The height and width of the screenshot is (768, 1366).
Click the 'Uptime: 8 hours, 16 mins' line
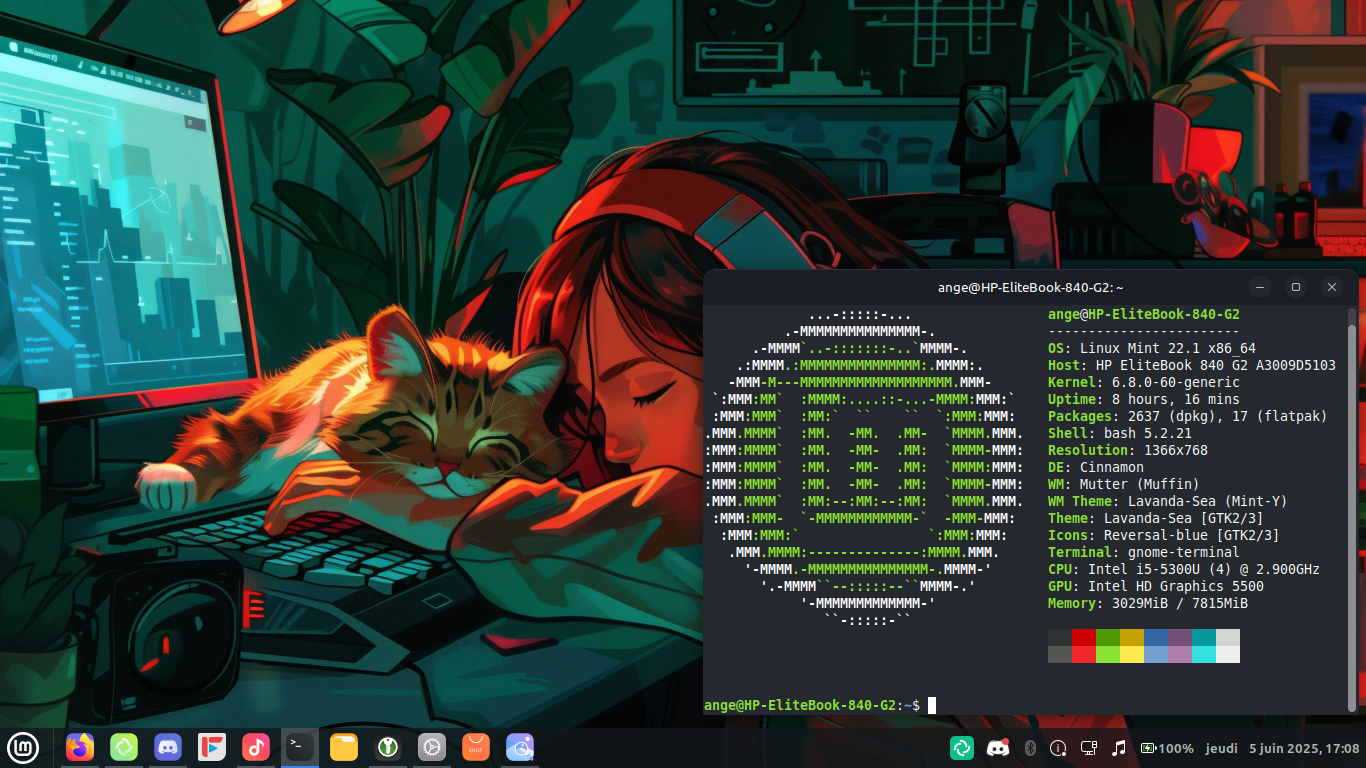point(1144,399)
